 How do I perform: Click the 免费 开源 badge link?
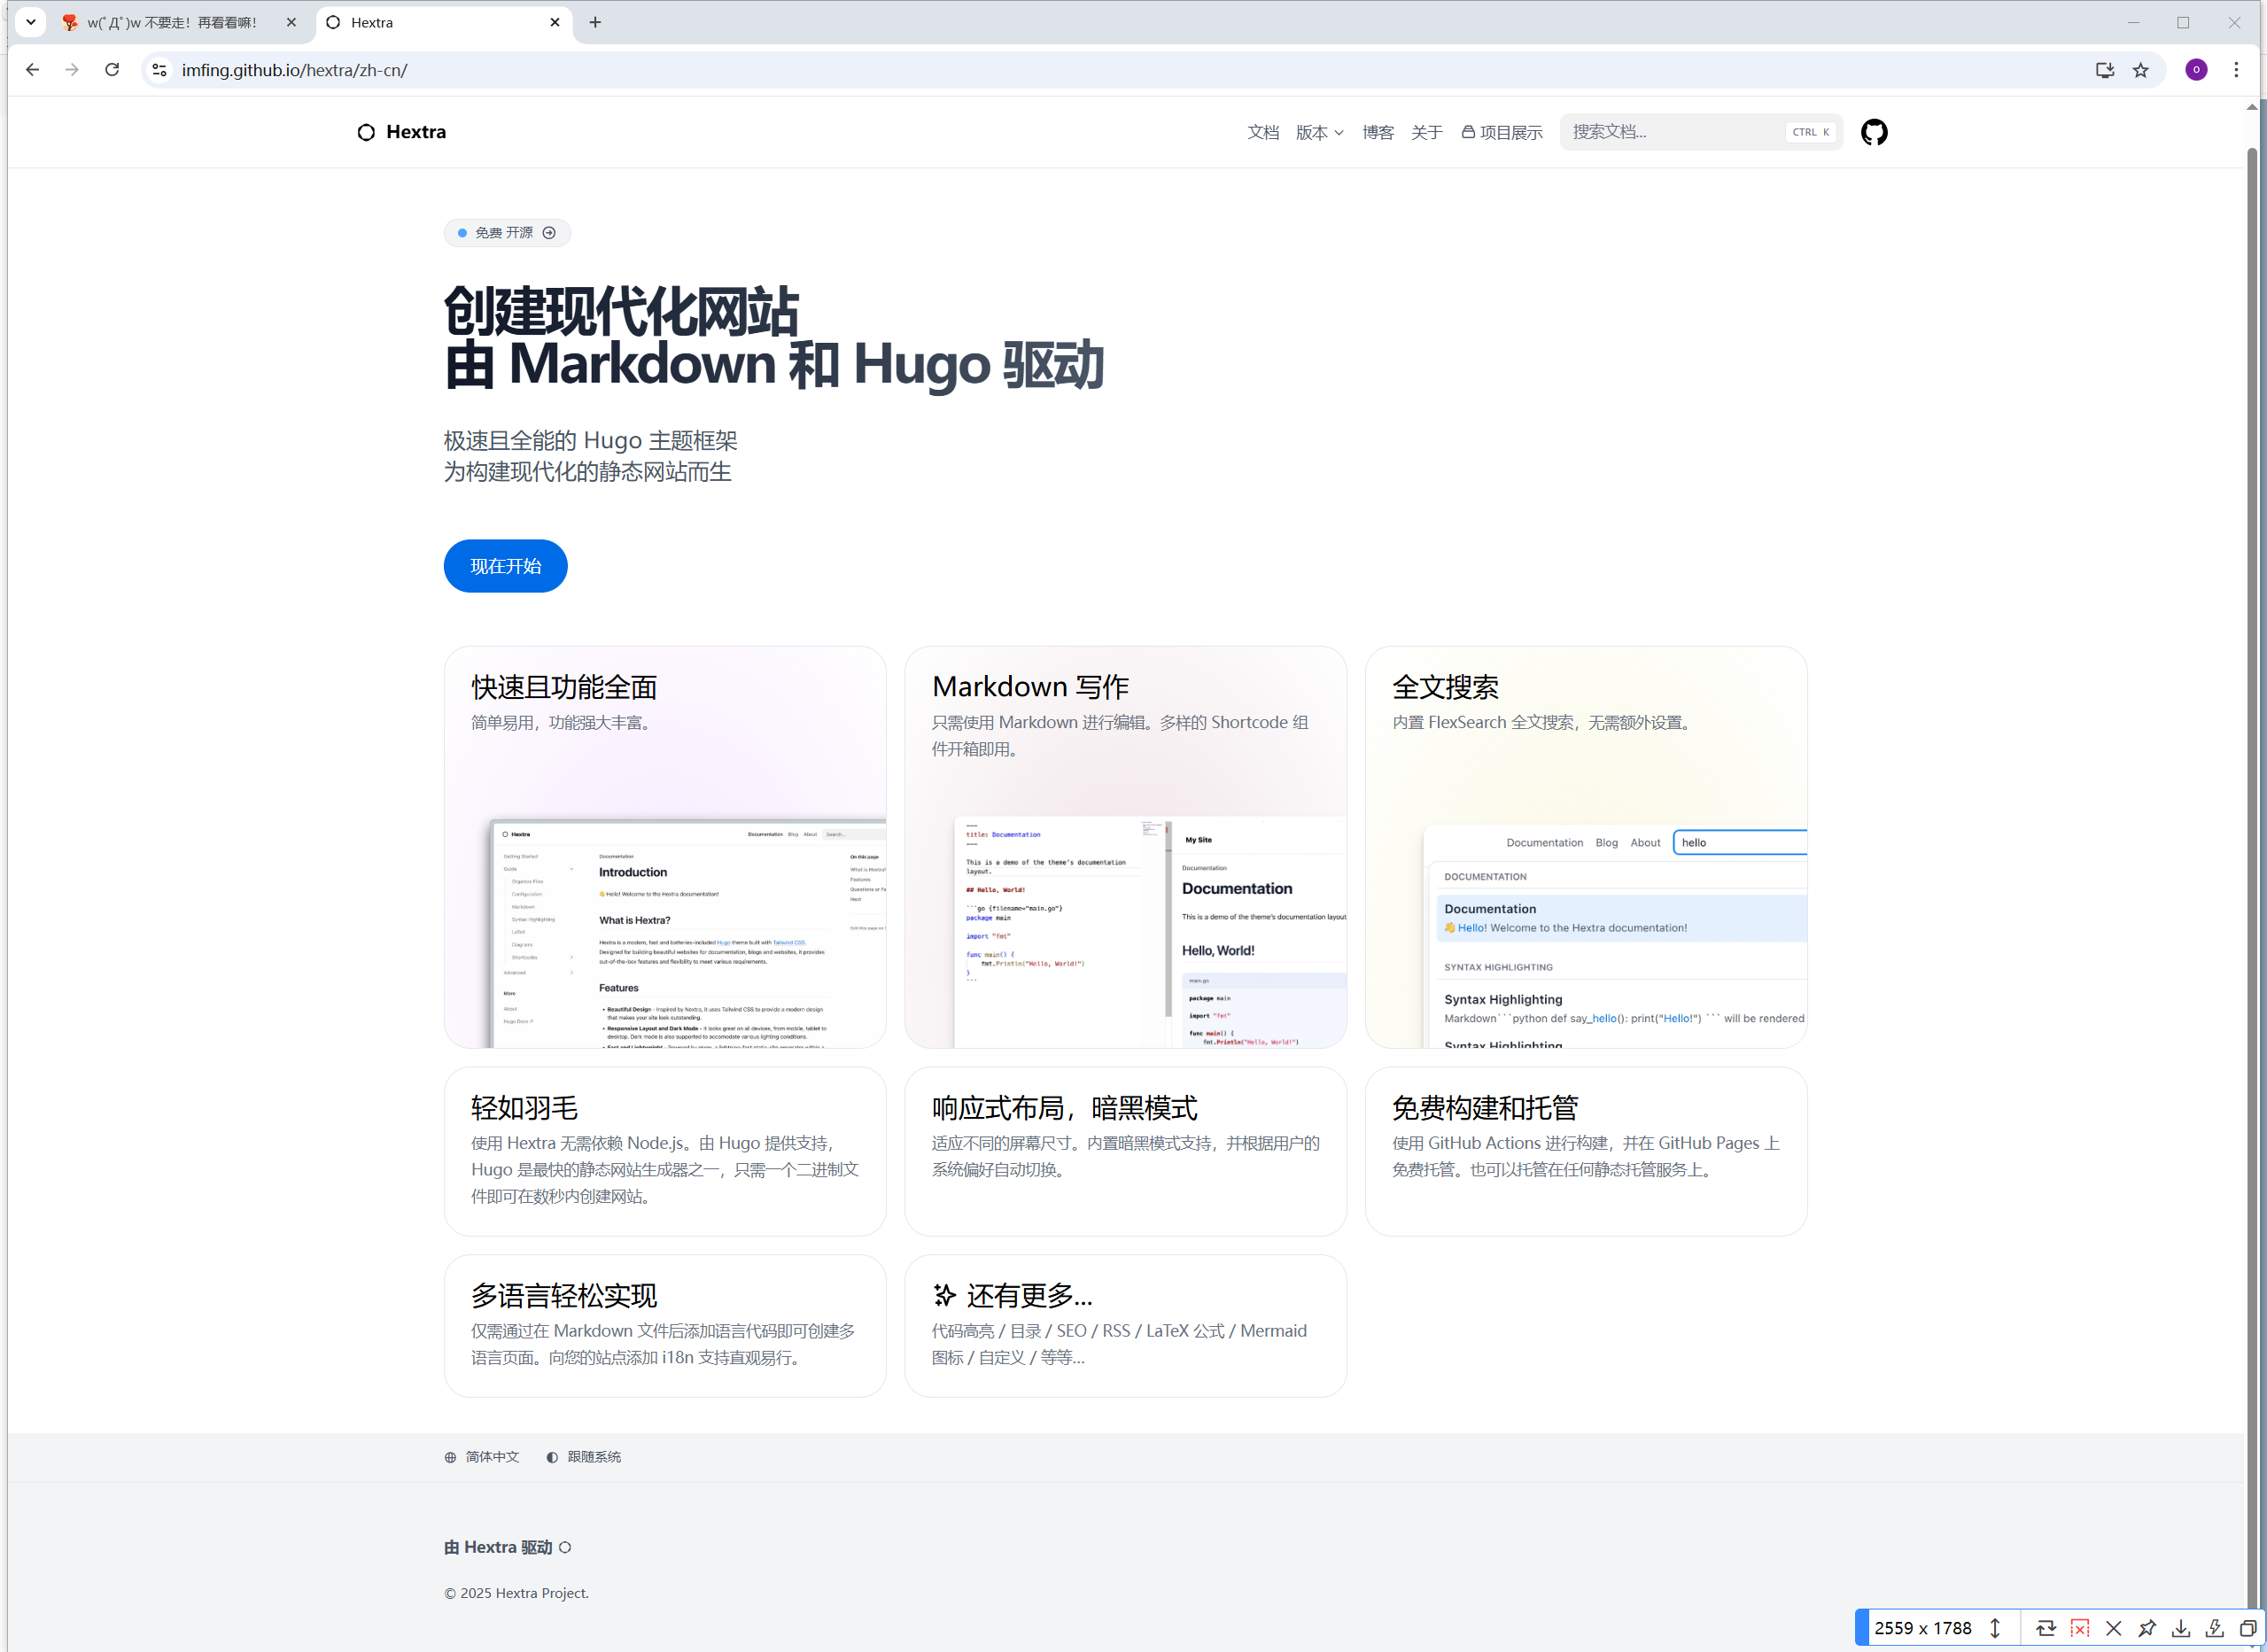coord(507,233)
